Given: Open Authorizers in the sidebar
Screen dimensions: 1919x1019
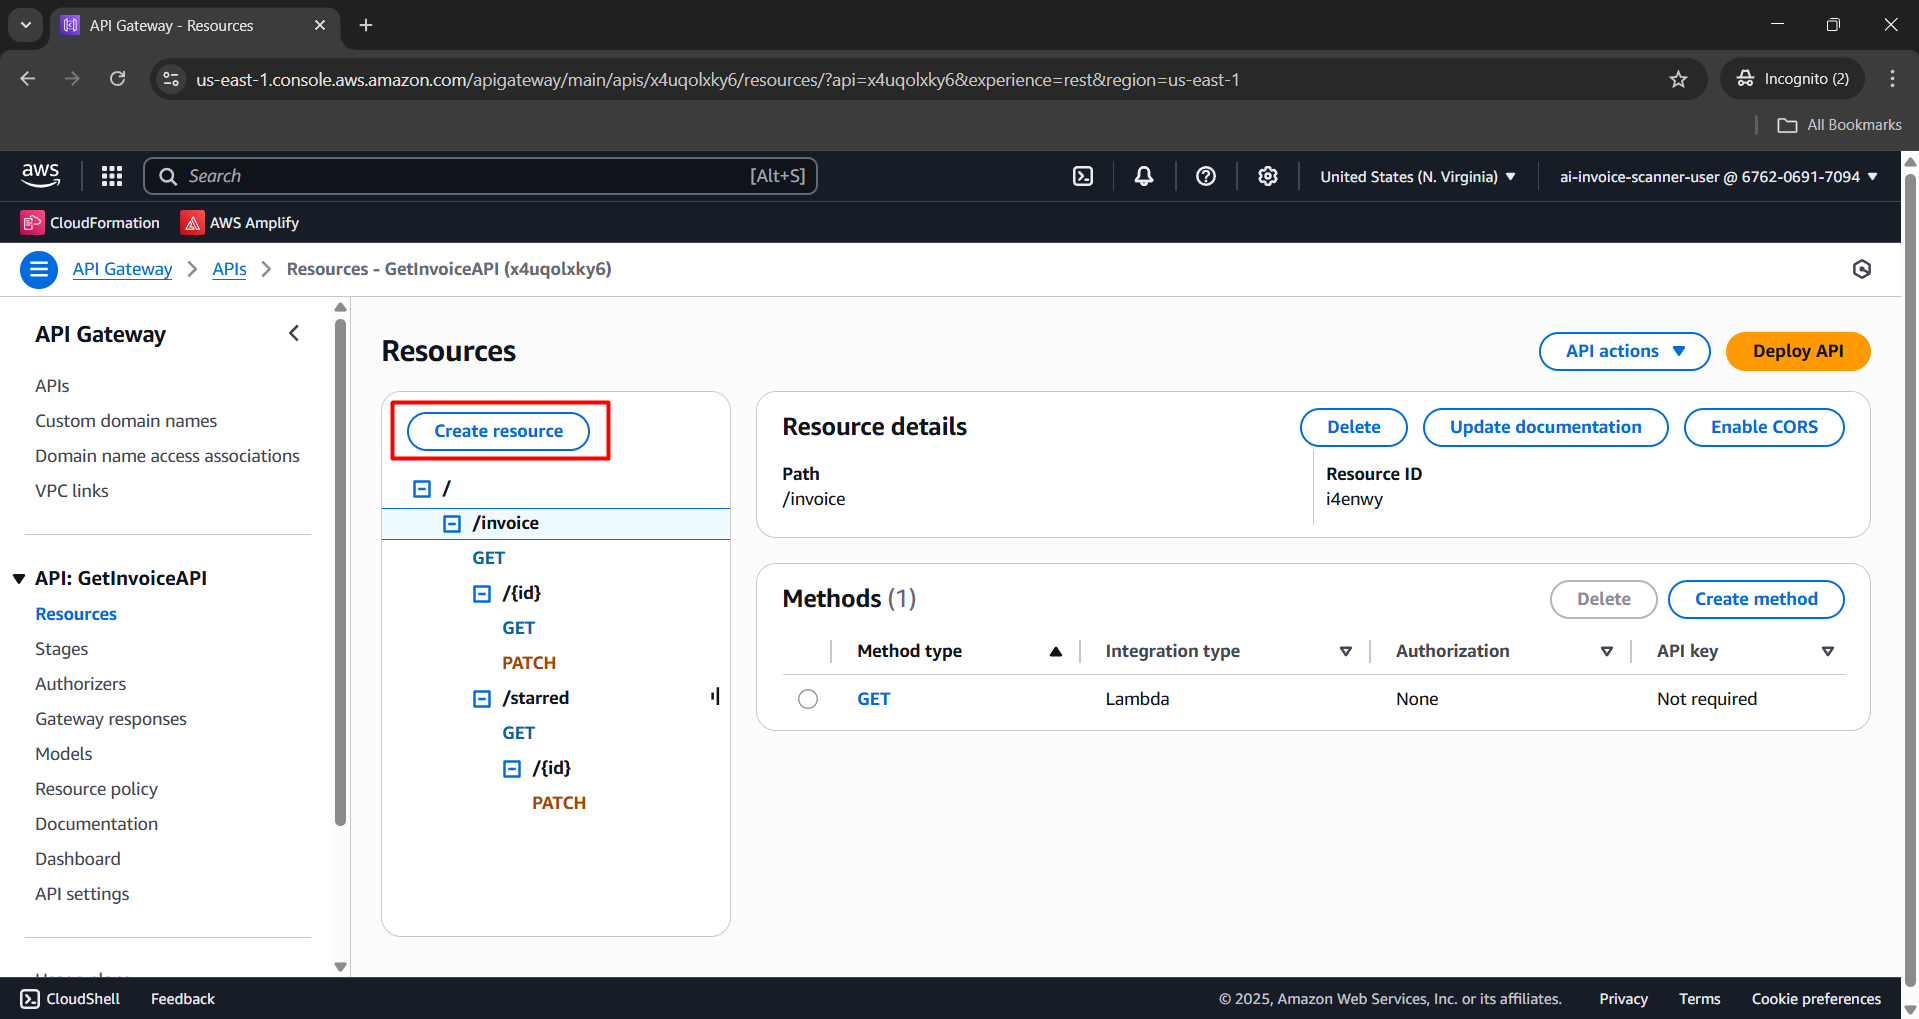Looking at the screenshot, I should coord(80,684).
